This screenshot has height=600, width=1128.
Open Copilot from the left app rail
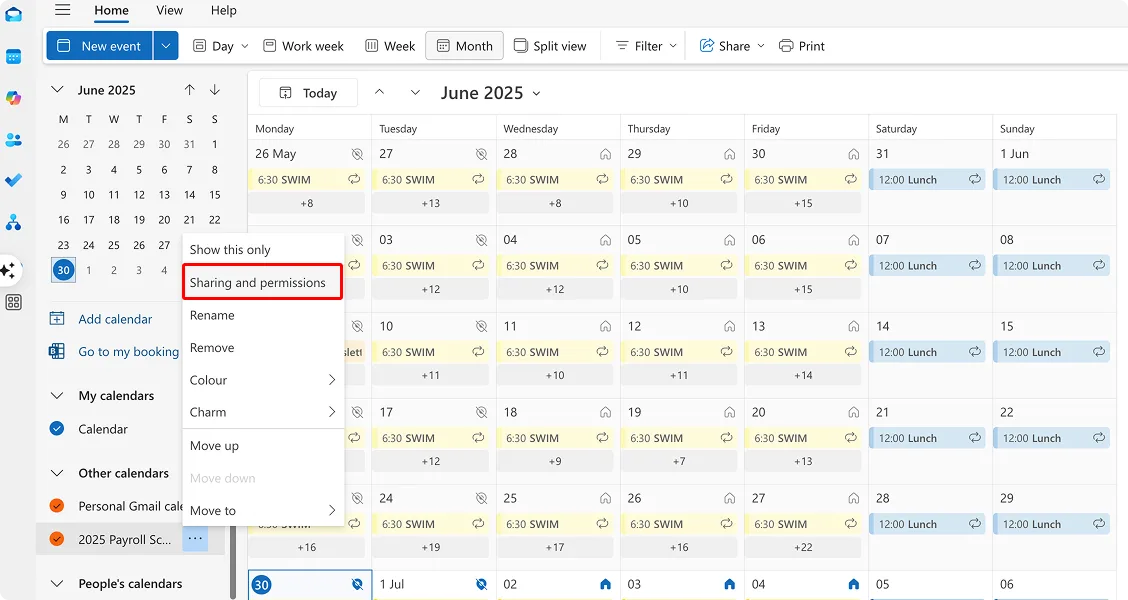(13, 98)
